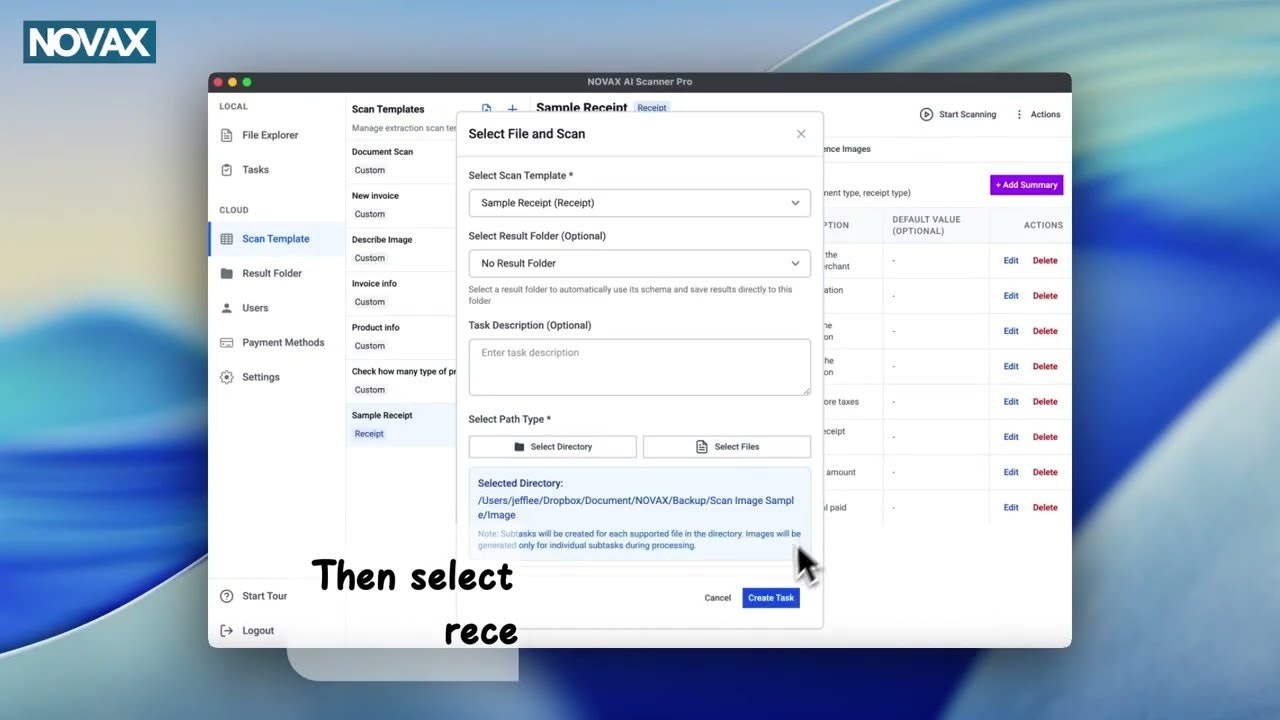The height and width of the screenshot is (720, 1280).
Task: Select the Invoice info template
Action: 402,293
